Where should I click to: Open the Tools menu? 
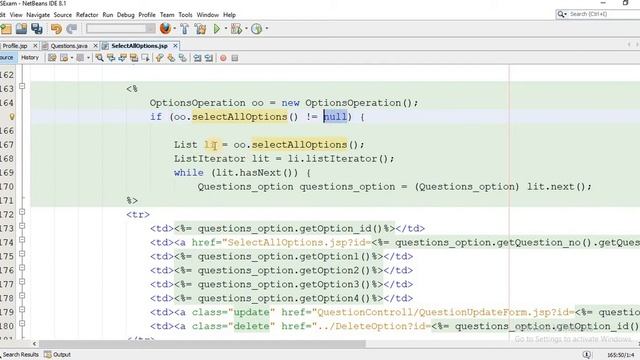click(185, 15)
